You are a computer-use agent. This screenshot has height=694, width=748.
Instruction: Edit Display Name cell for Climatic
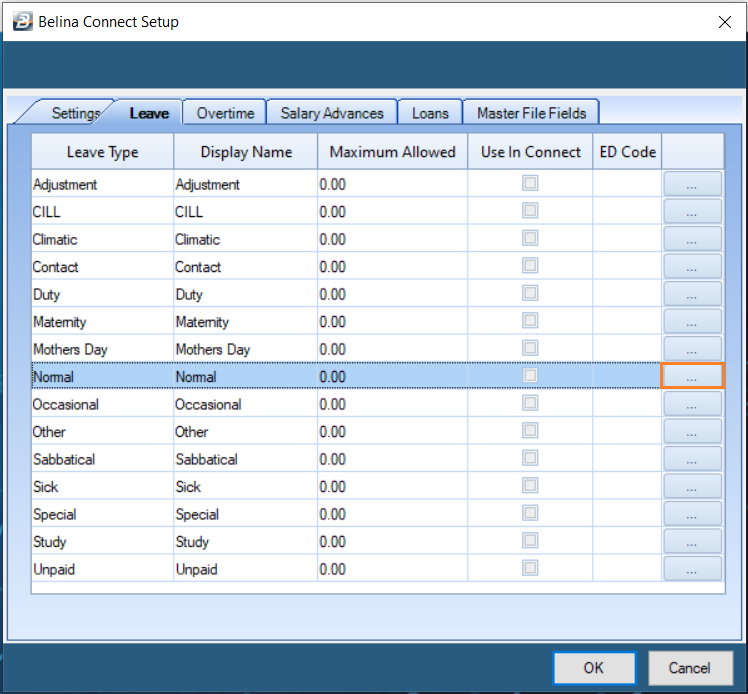(x=246, y=239)
